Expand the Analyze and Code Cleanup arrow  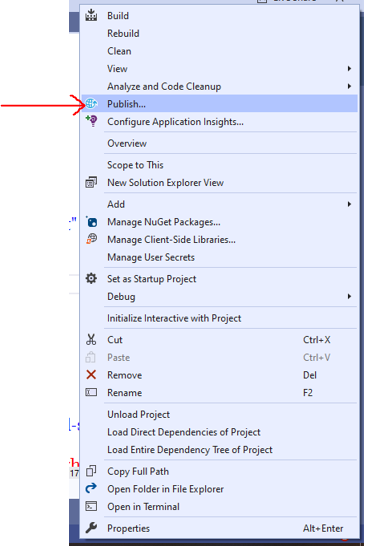pos(349,86)
